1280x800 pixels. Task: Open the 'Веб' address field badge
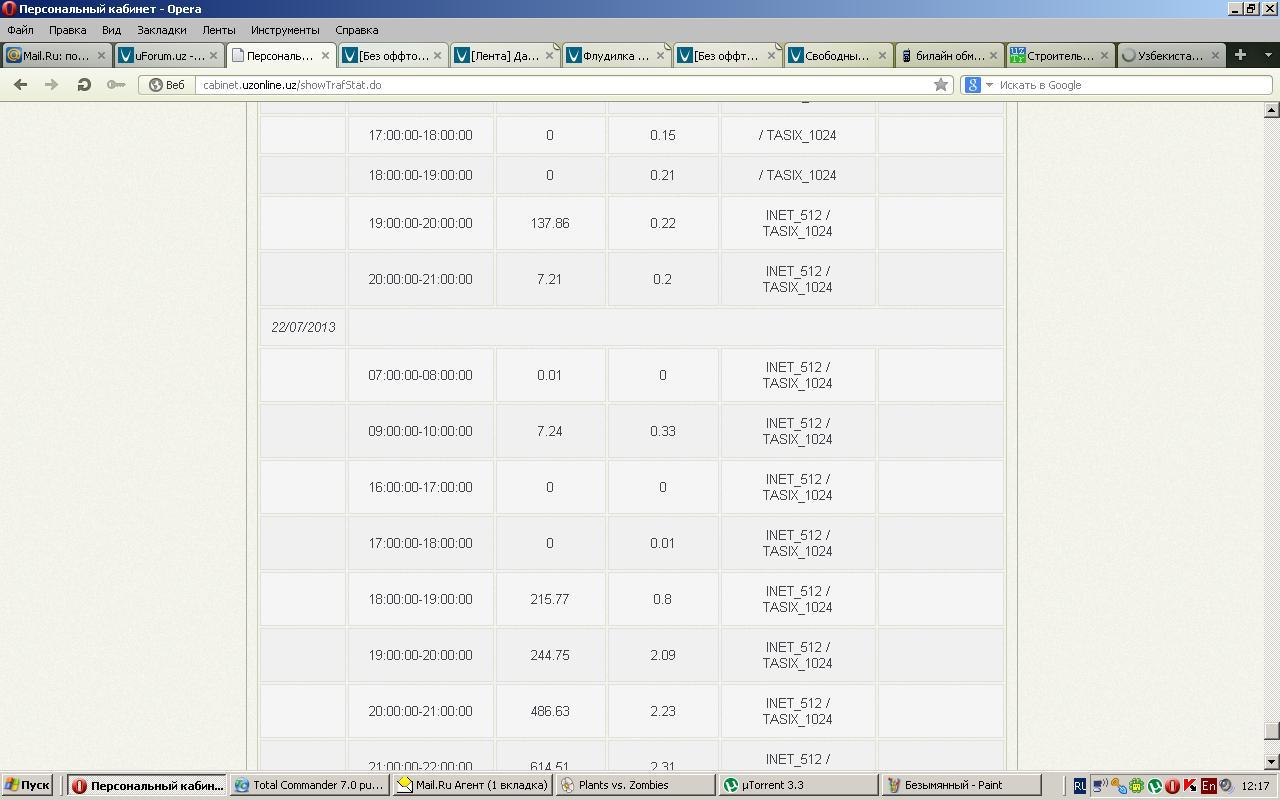(167, 85)
